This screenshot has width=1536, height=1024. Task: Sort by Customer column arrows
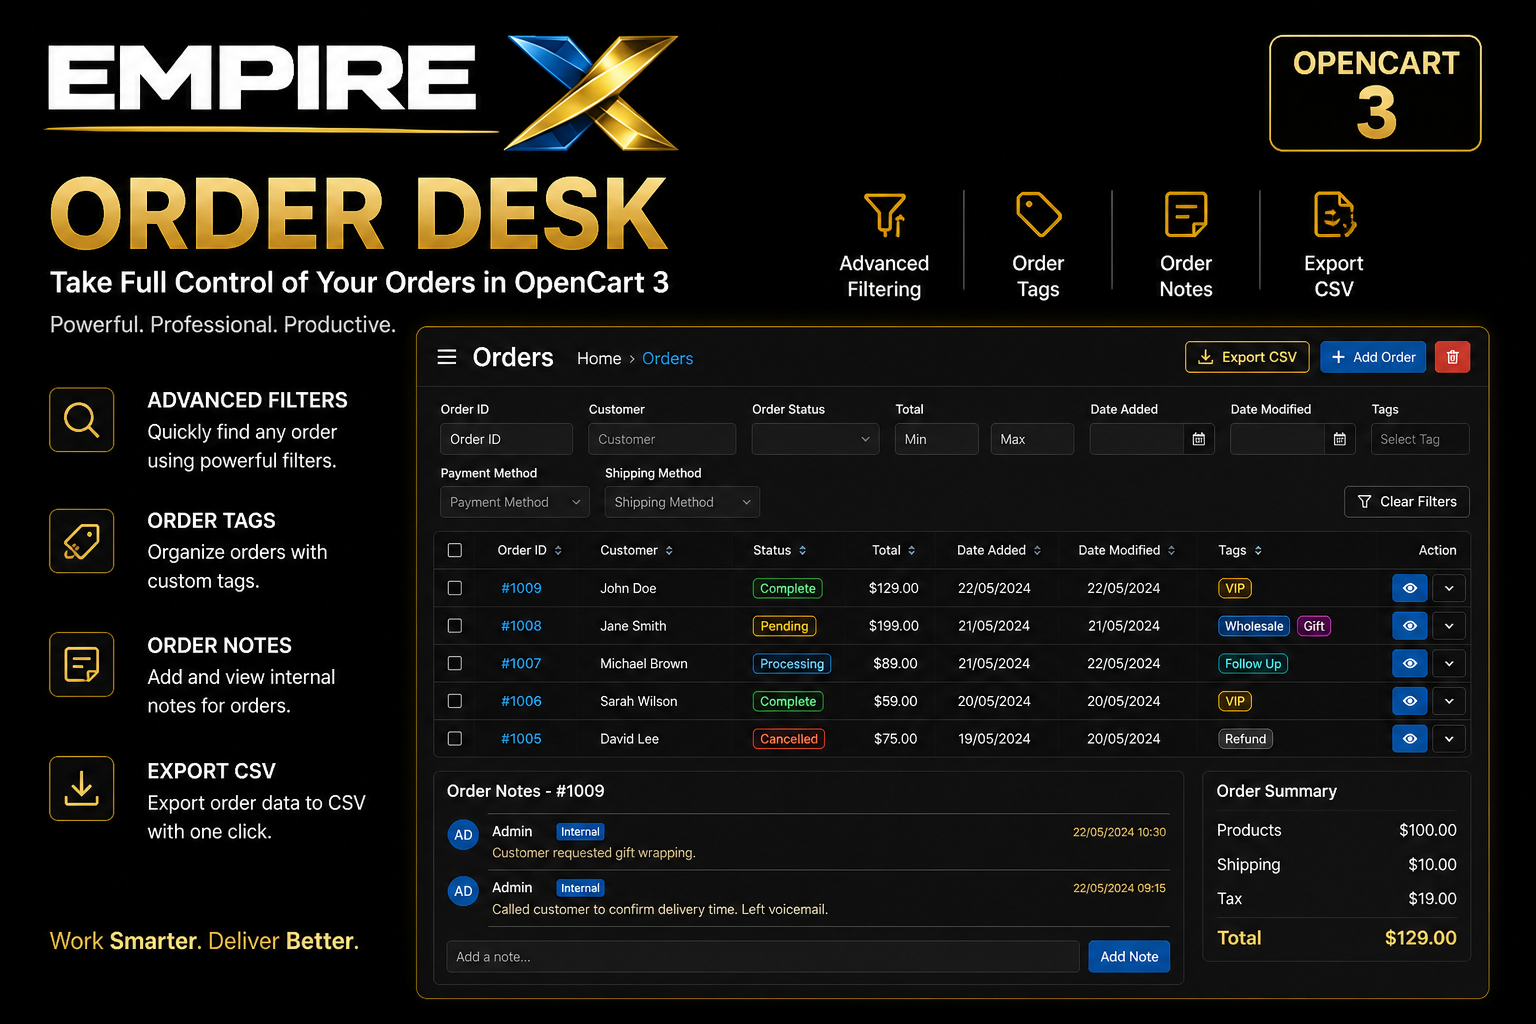(x=669, y=551)
